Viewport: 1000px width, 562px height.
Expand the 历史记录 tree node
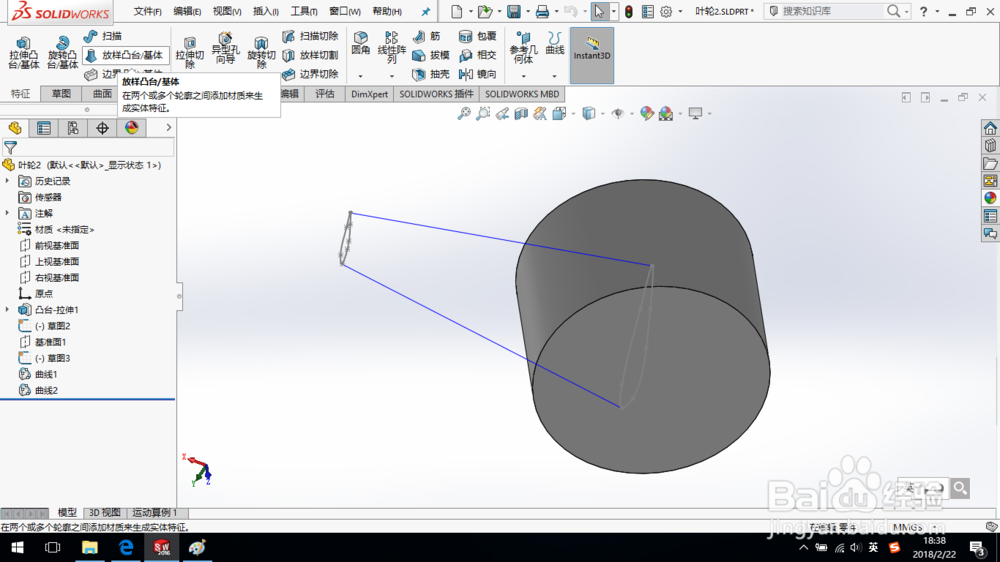point(8,181)
